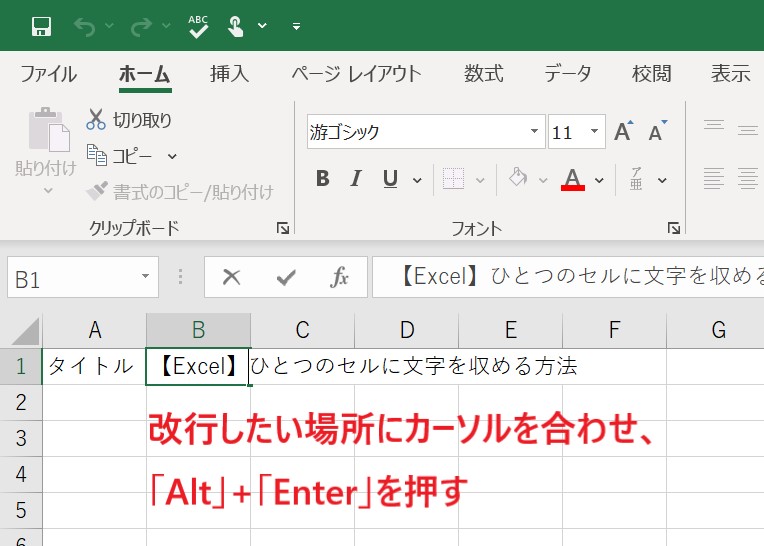Click the Touch/Mouse mode hand icon
This screenshot has width=764, height=546.
pyautogui.click(x=235, y=26)
